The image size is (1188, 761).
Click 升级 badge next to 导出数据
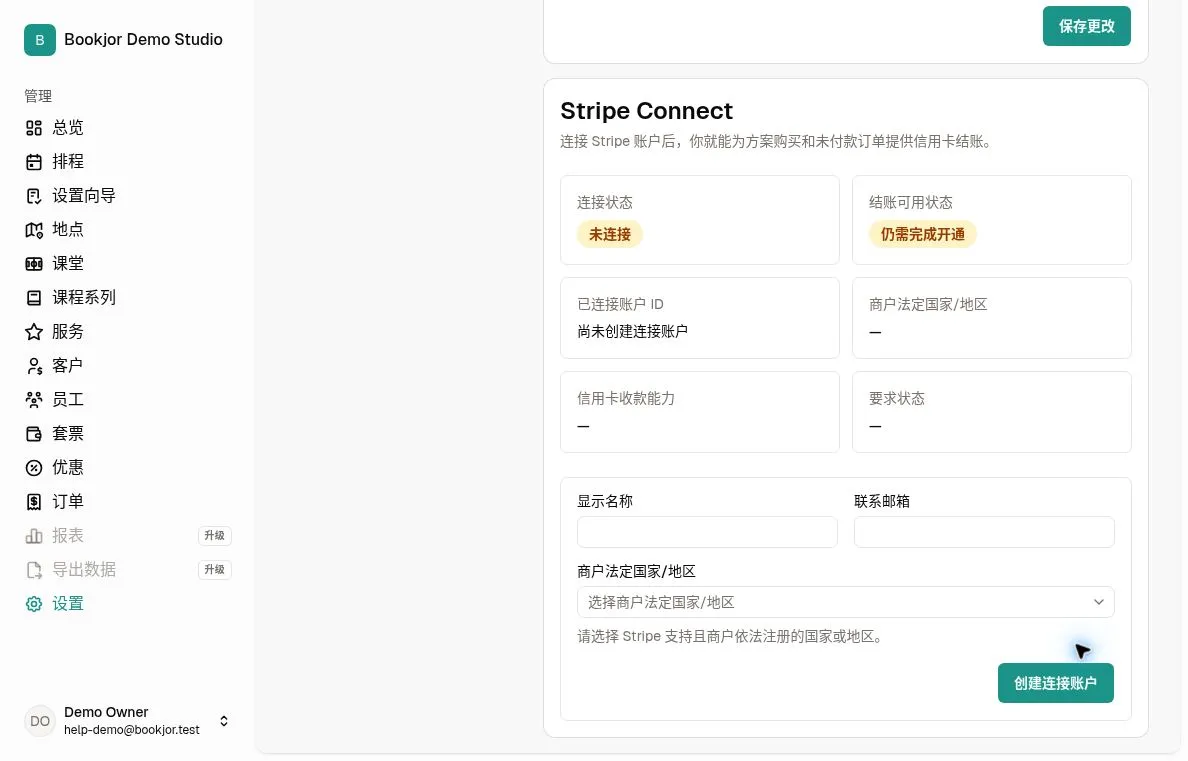[214, 570]
